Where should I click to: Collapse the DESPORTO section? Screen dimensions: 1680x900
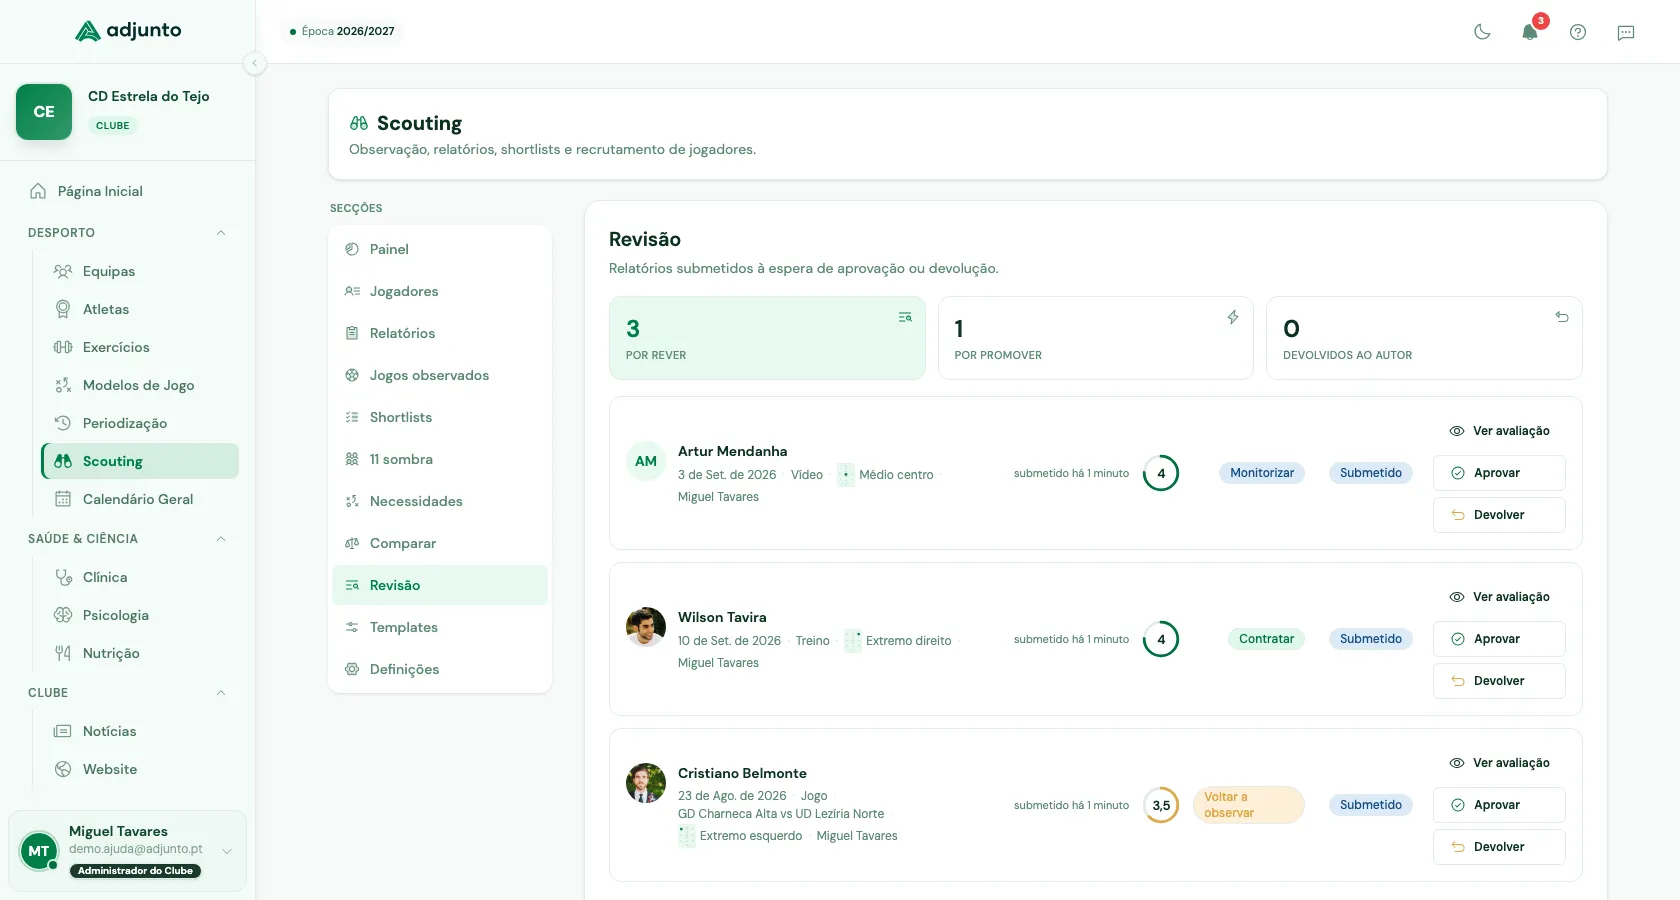point(221,233)
